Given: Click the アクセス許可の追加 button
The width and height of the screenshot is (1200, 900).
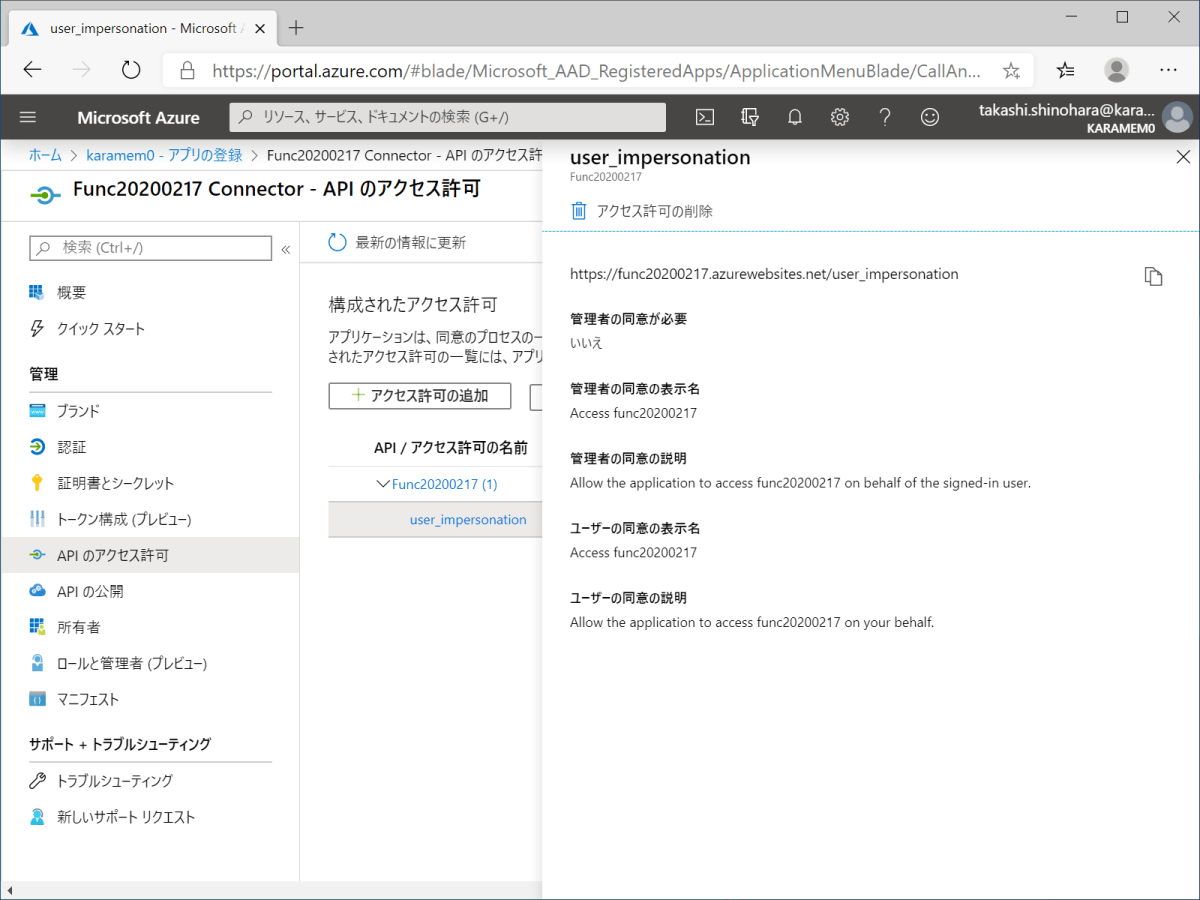Looking at the screenshot, I should point(420,396).
